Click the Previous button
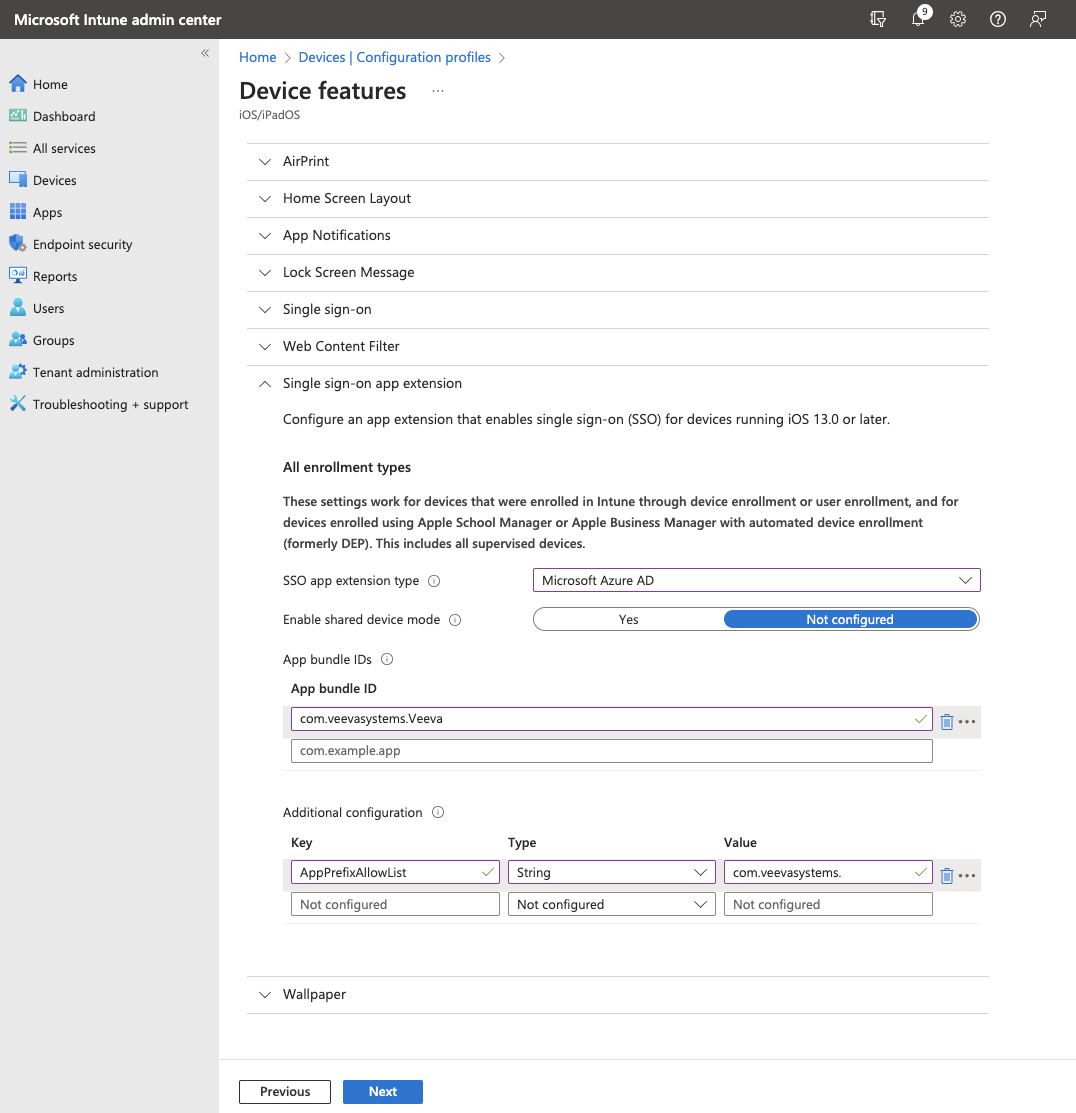This screenshot has height=1113, width=1076. (x=285, y=1092)
